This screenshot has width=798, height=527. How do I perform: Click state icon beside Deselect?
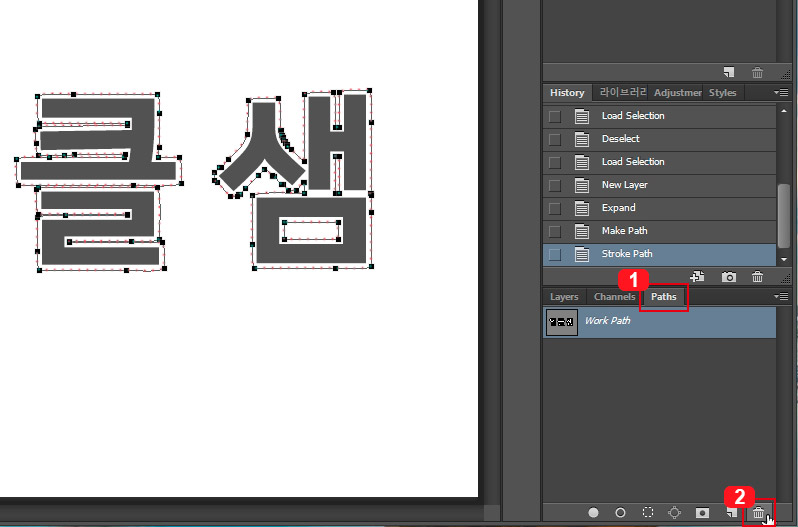pyautogui.click(x=582, y=139)
